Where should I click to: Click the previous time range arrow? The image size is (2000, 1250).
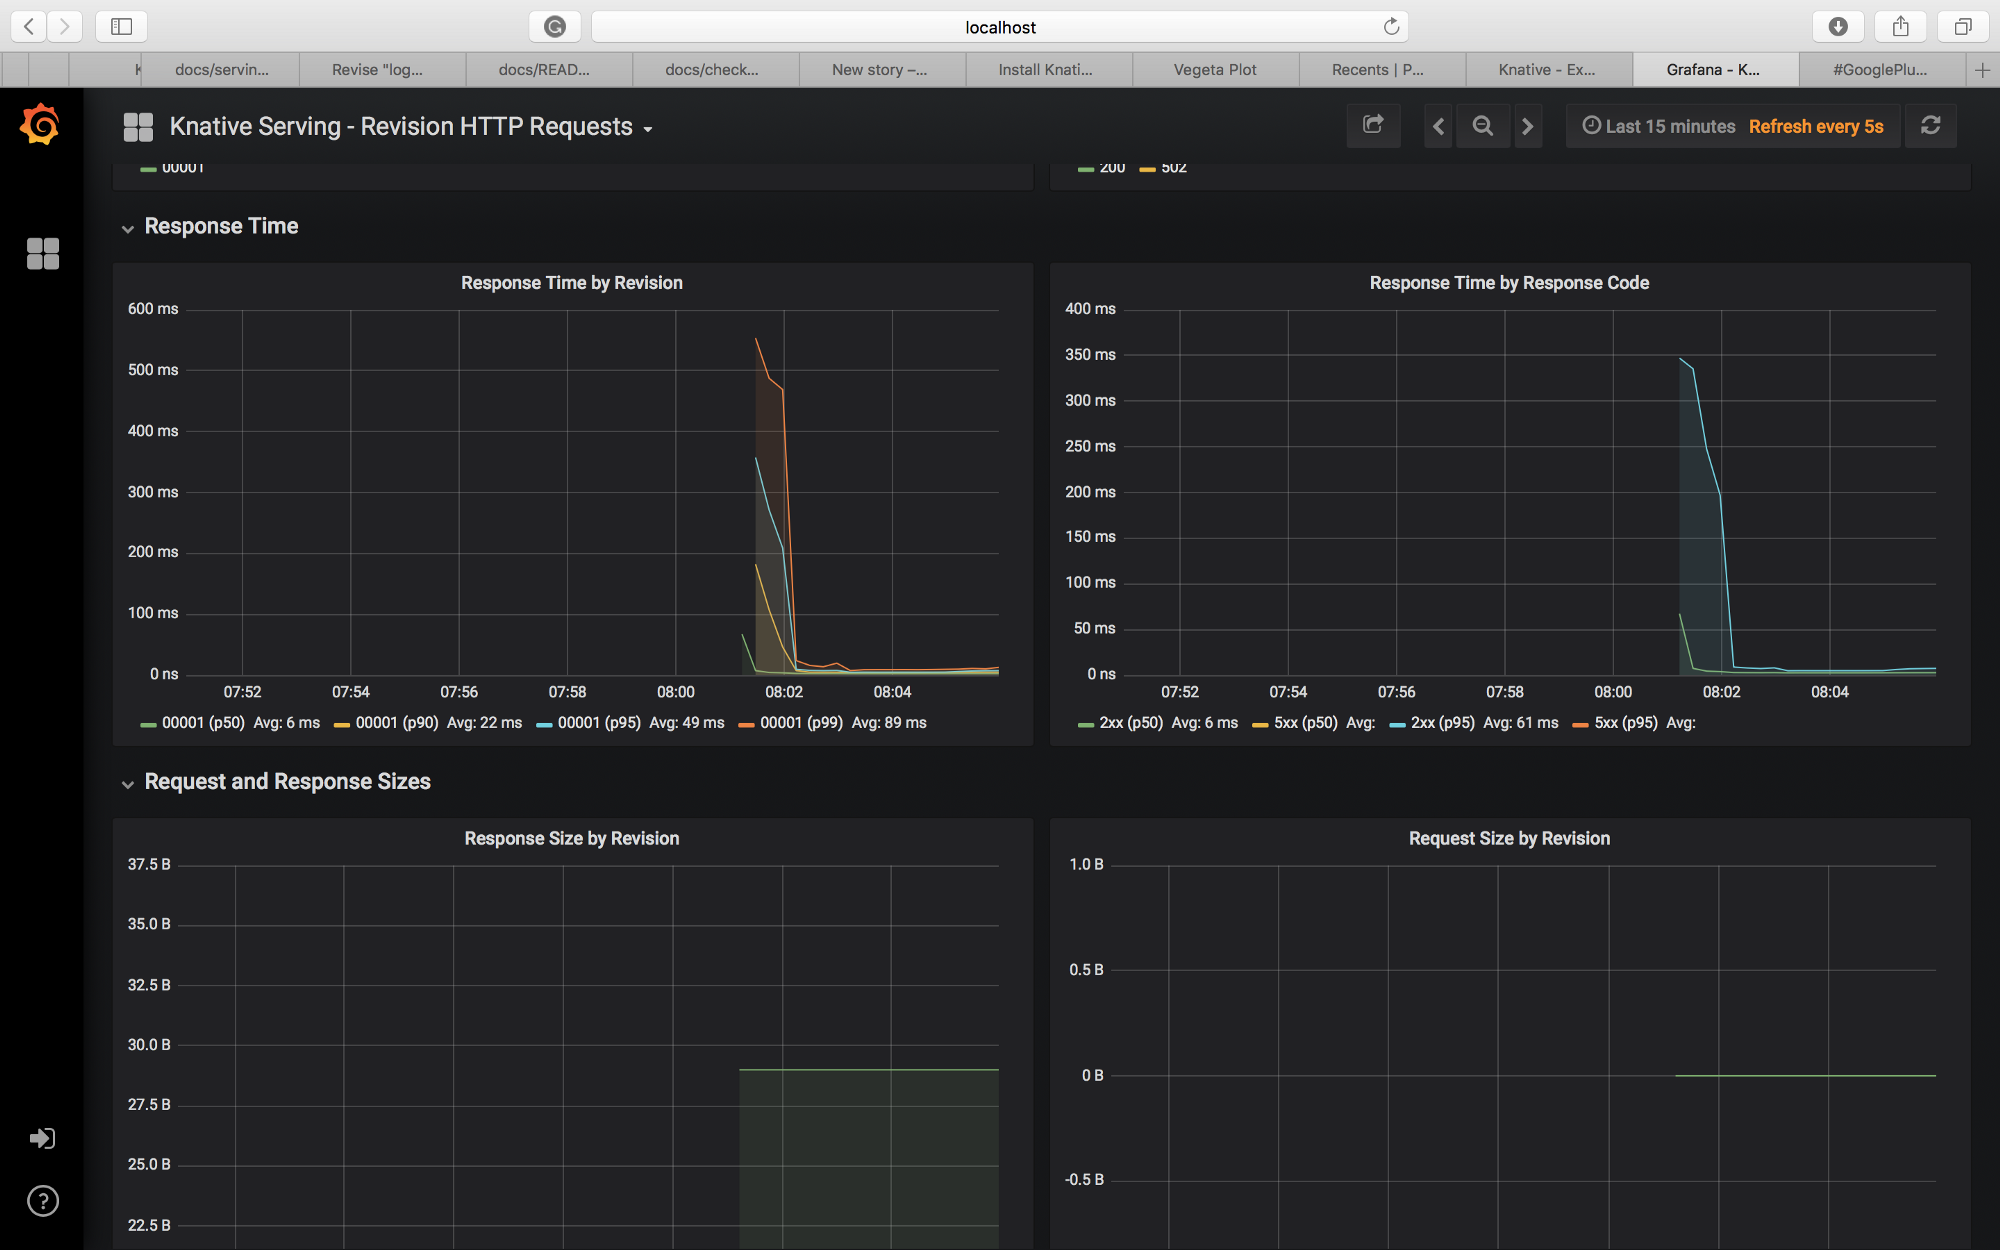(x=1437, y=126)
